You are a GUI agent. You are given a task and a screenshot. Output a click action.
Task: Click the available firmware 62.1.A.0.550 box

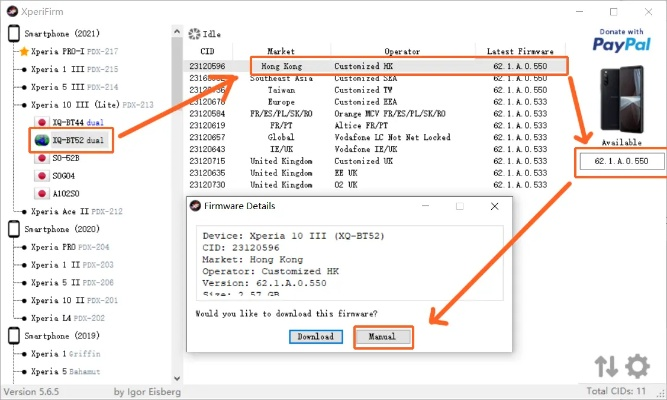pos(621,161)
